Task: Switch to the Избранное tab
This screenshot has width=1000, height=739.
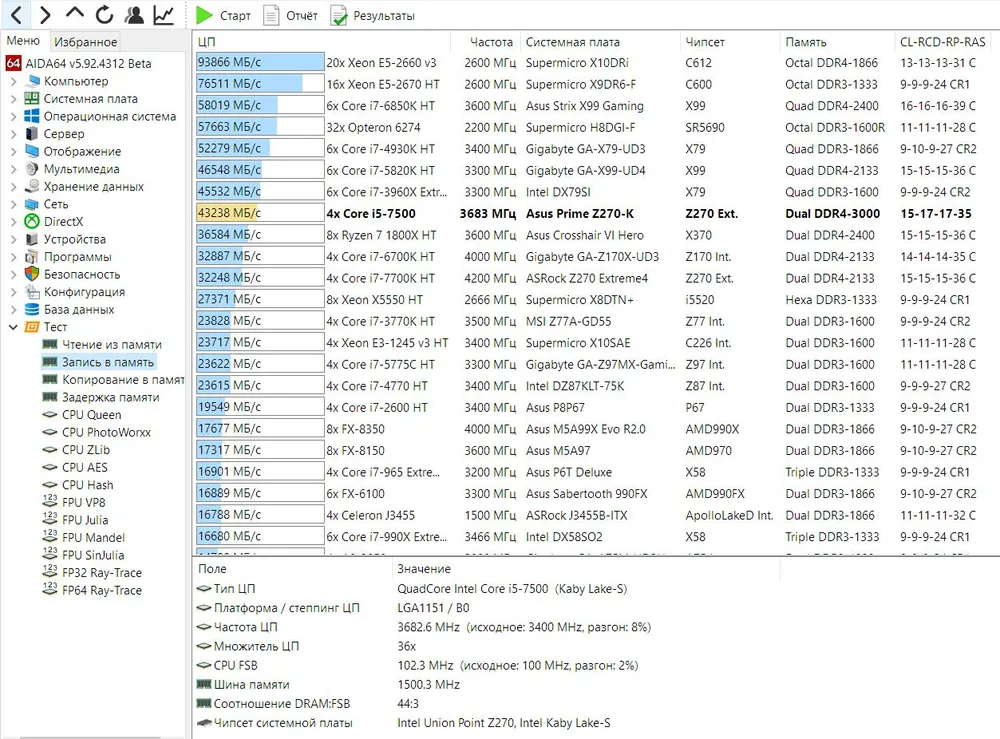Action: [x=85, y=42]
